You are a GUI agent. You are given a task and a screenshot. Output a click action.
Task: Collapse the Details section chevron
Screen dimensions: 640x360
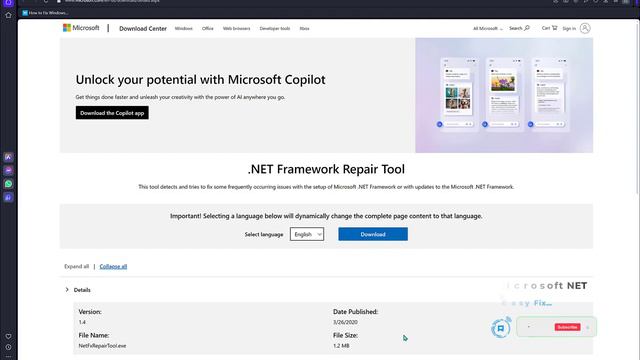(x=67, y=289)
